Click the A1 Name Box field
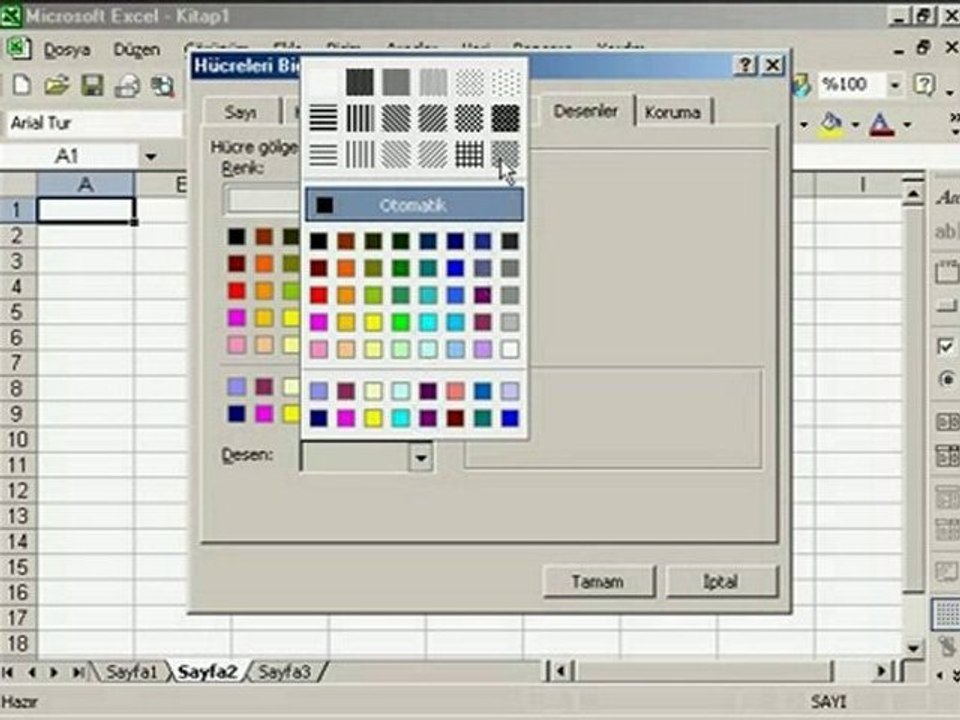 69,156
